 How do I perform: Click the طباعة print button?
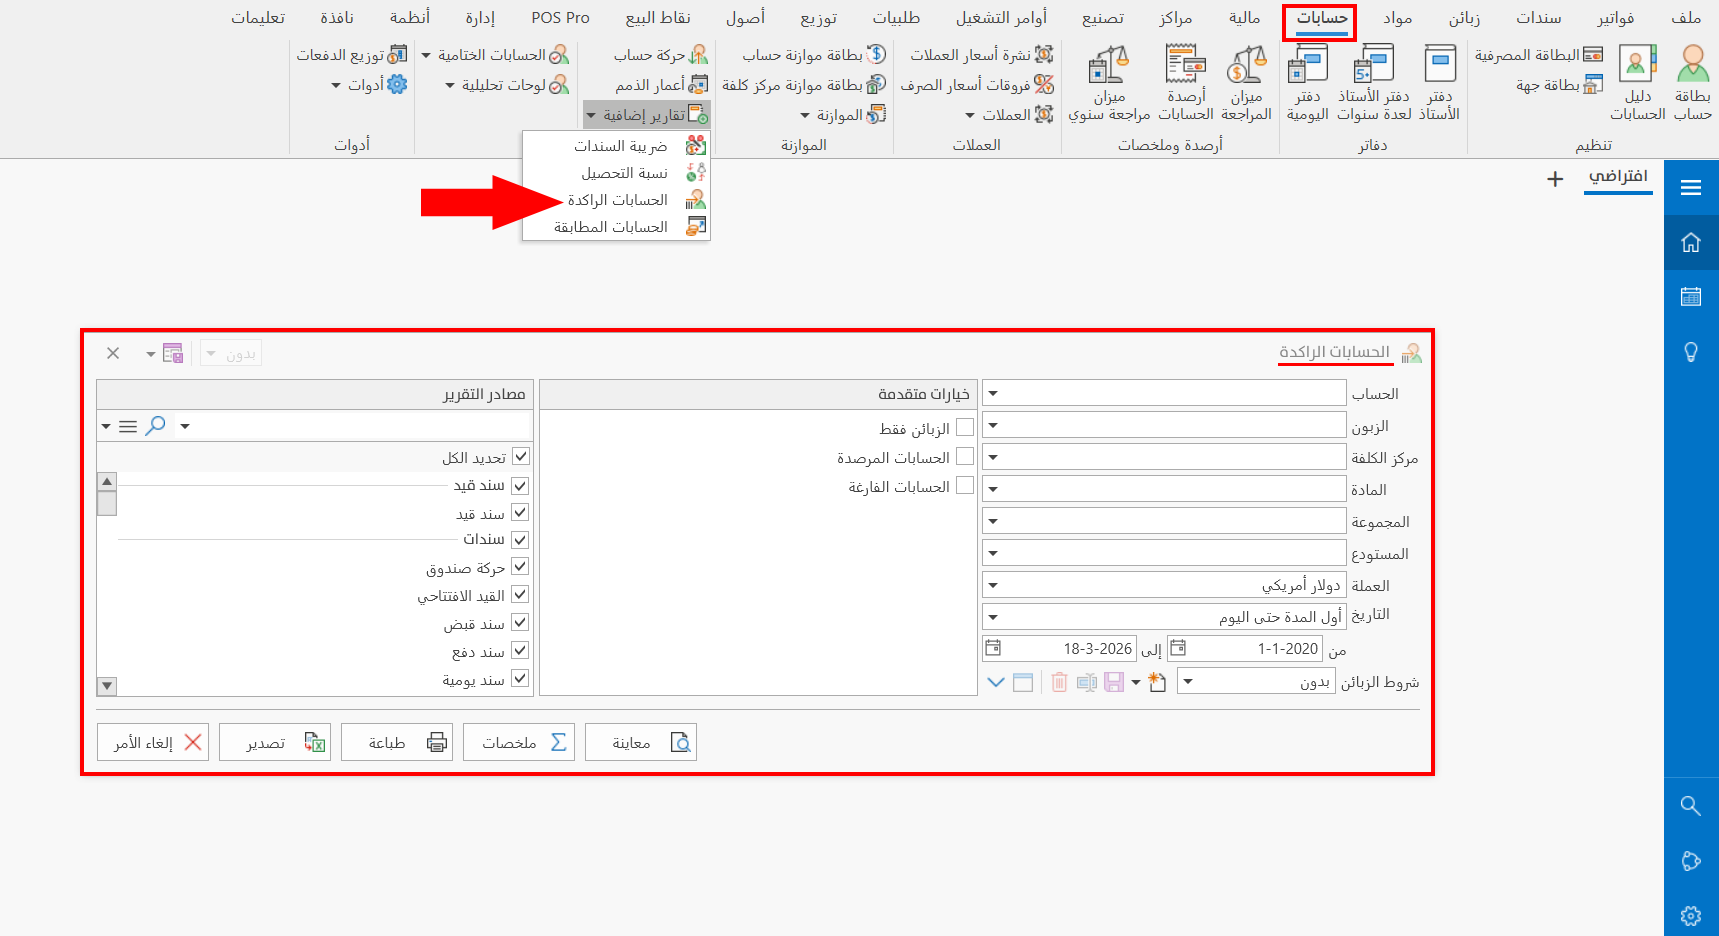point(397,742)
